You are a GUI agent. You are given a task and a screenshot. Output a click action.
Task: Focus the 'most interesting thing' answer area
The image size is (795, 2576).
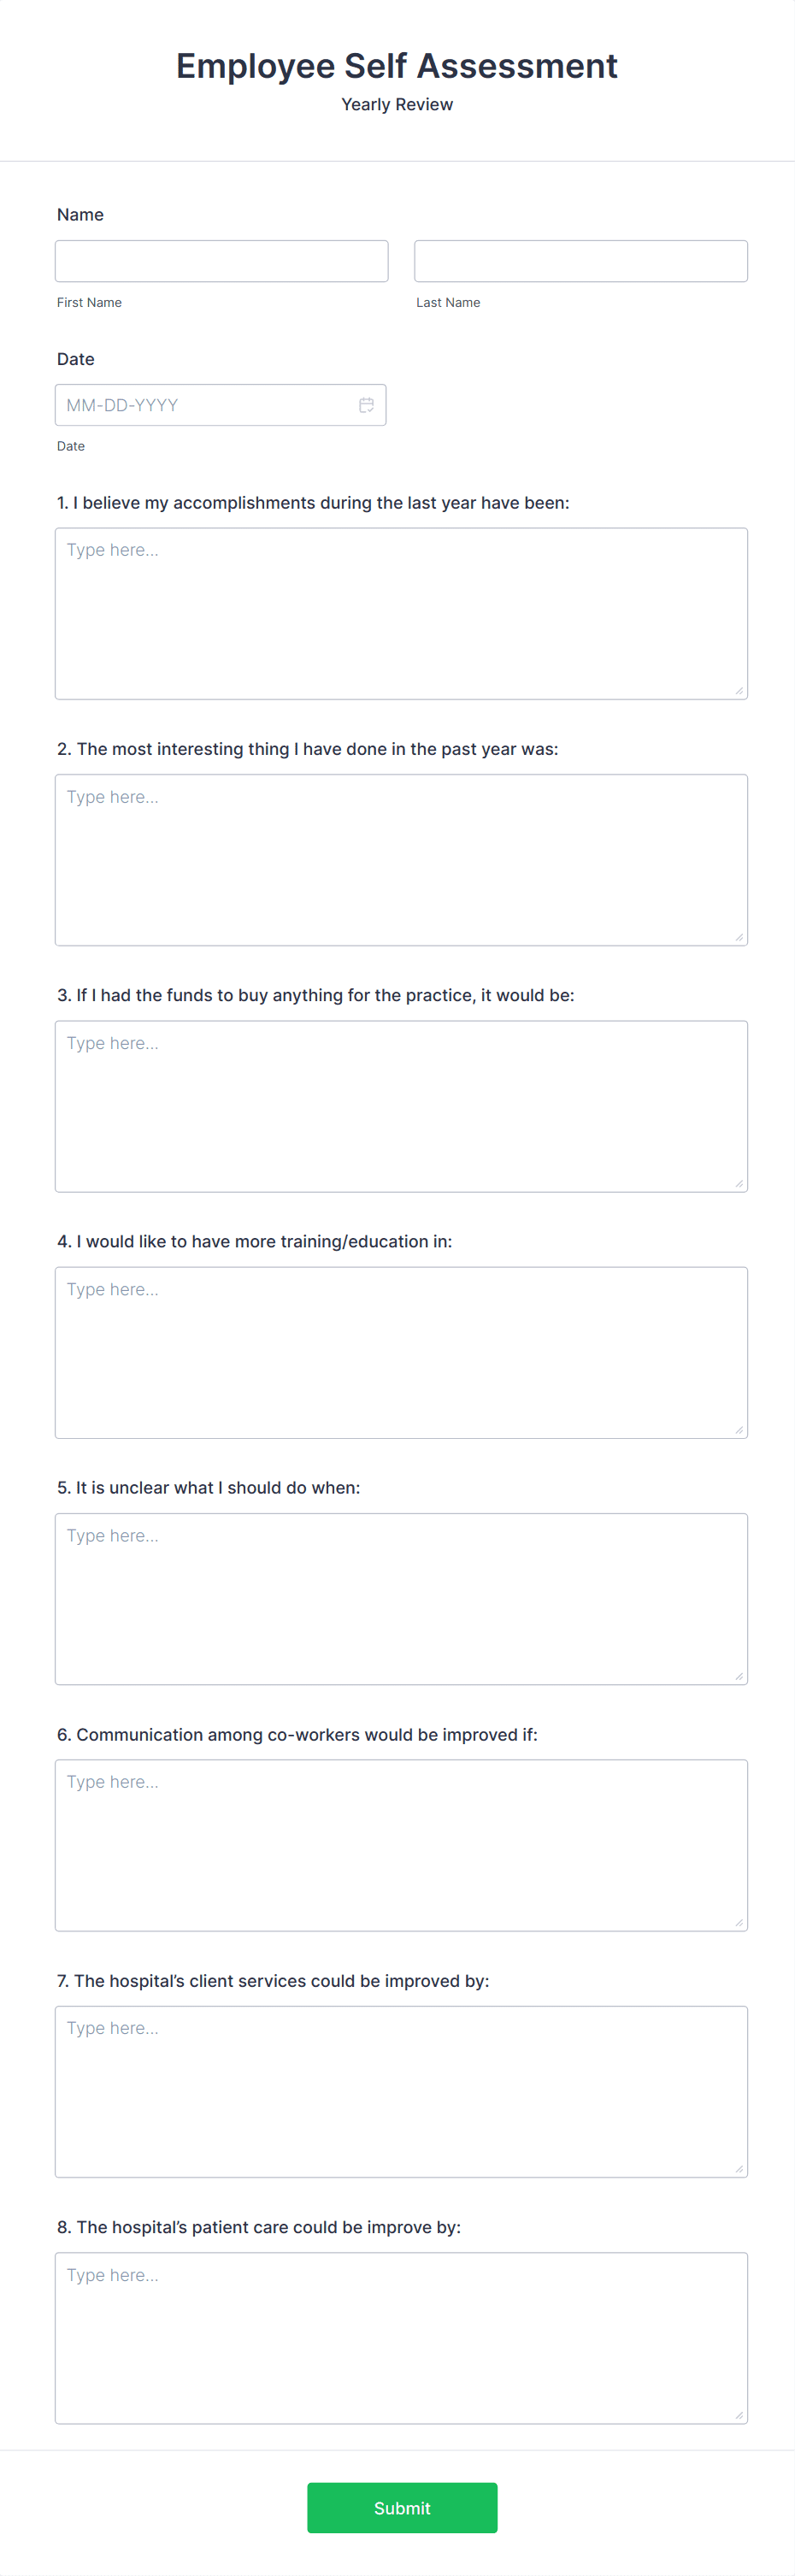tap(400, 858)
